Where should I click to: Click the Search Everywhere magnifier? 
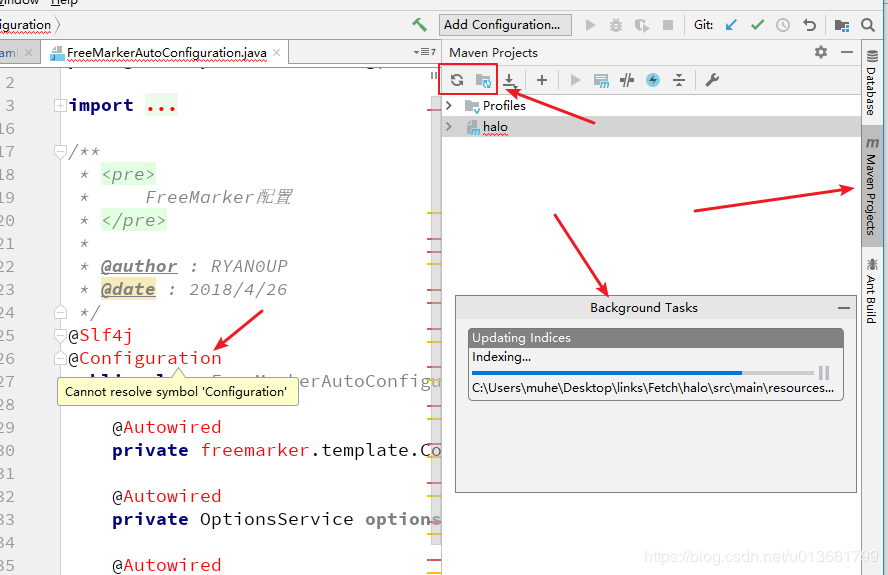pos(868,25)
